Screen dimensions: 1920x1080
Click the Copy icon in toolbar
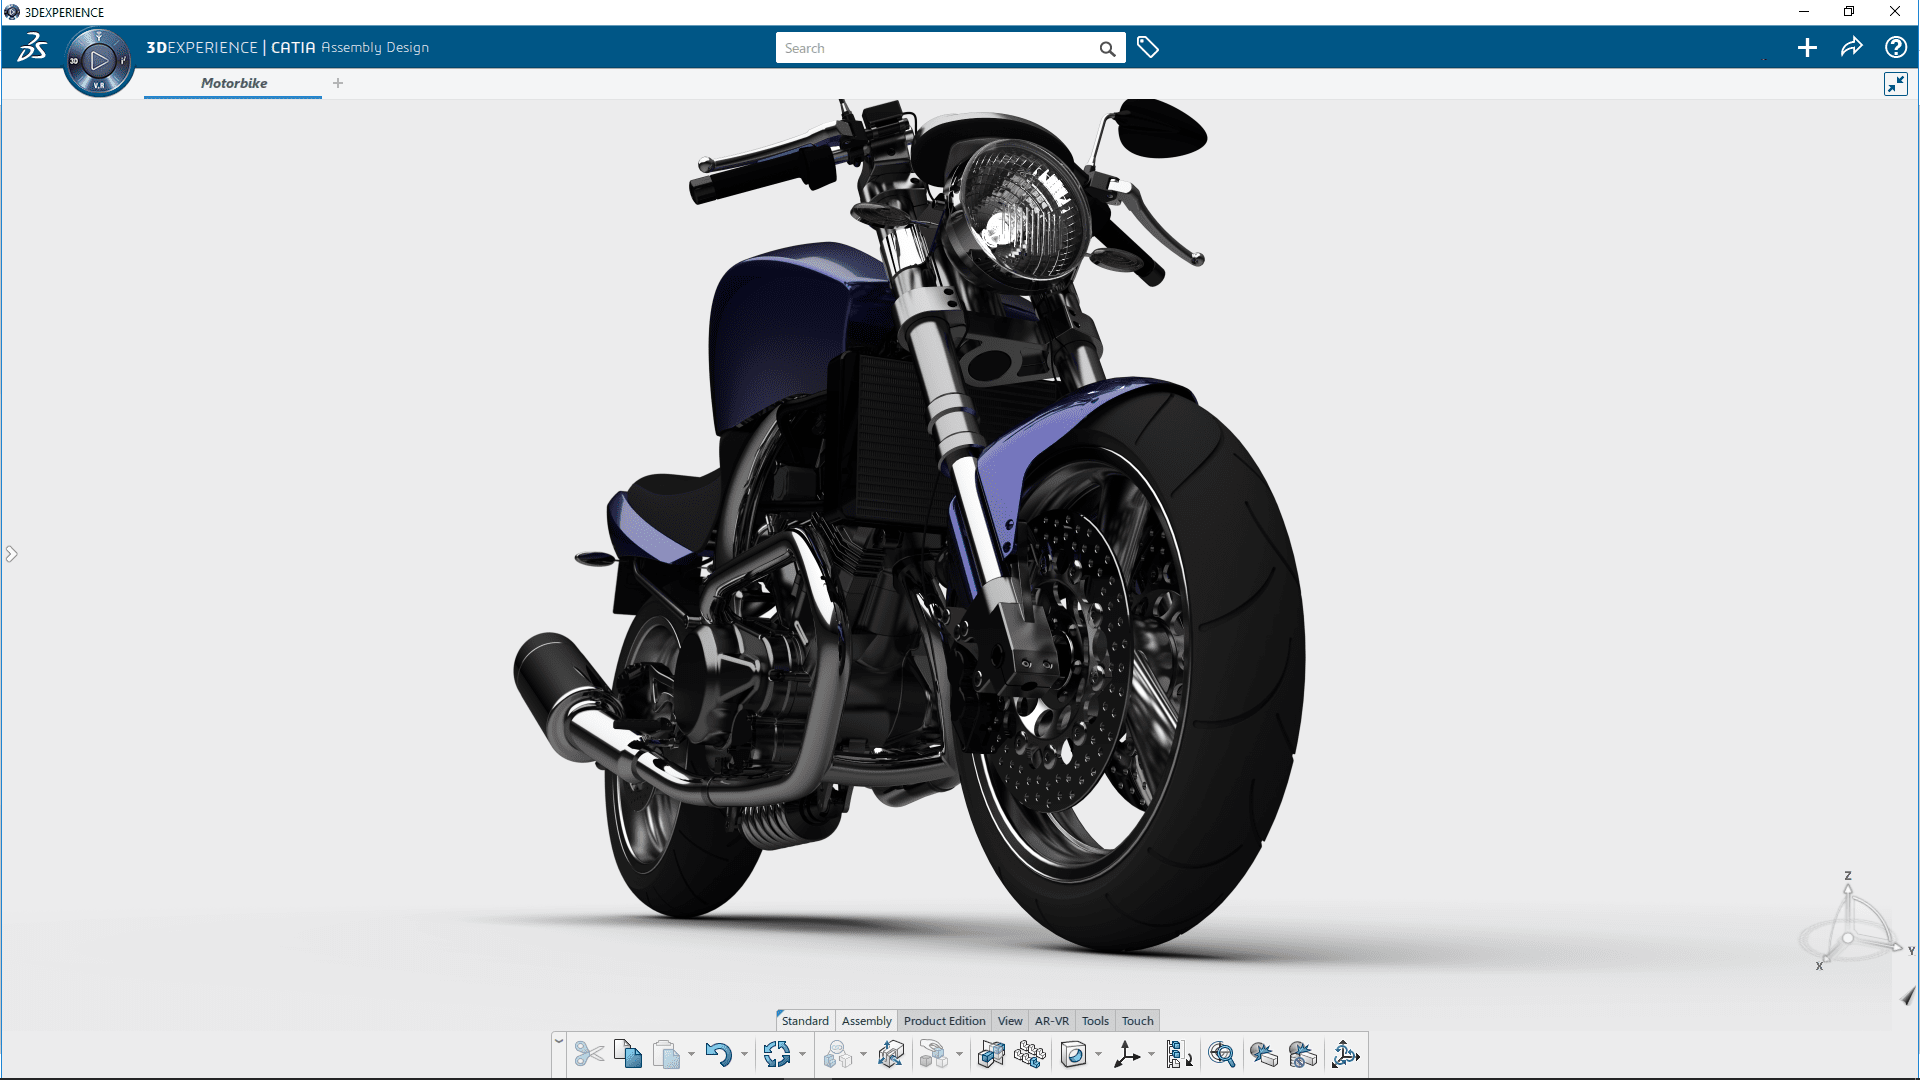point(628,1054)
